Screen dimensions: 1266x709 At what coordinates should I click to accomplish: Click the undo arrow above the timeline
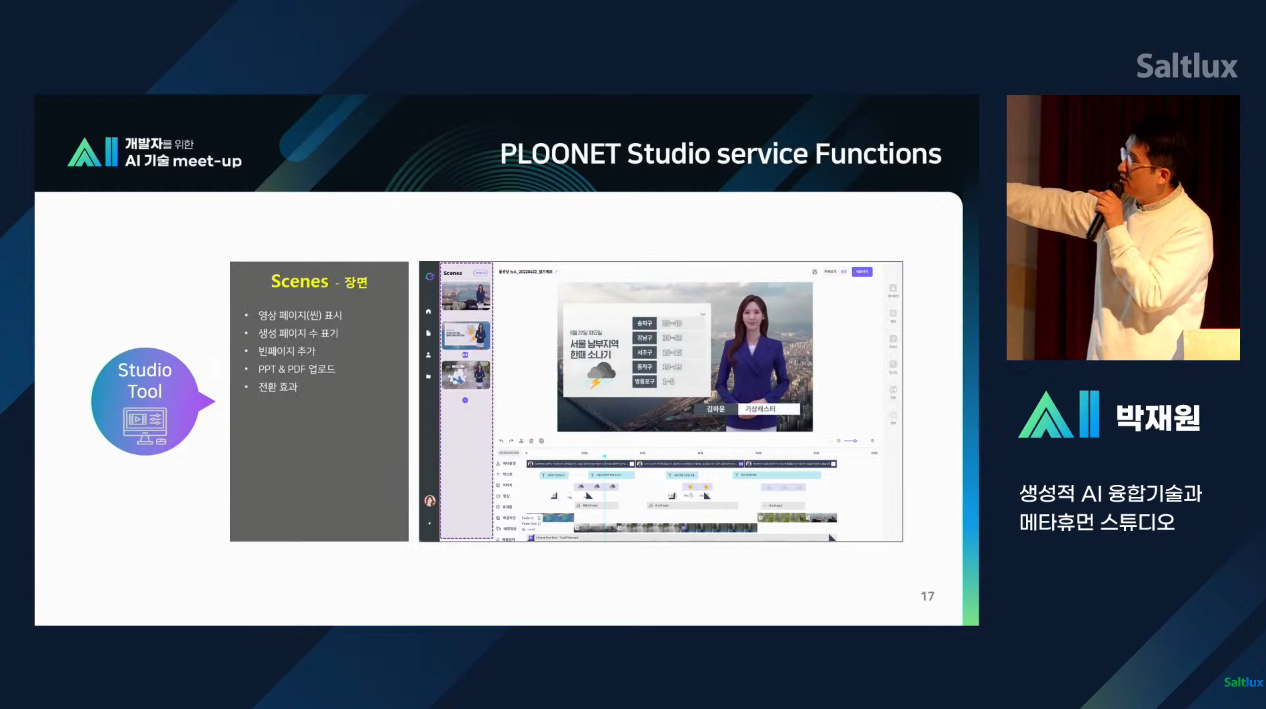coord(501,441)
